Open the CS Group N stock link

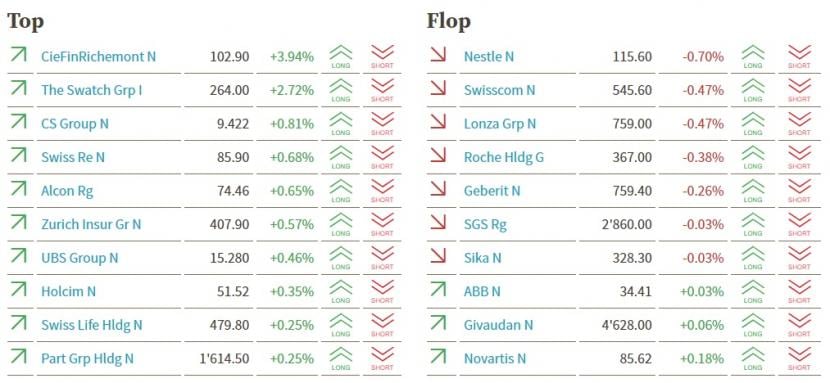75,124
